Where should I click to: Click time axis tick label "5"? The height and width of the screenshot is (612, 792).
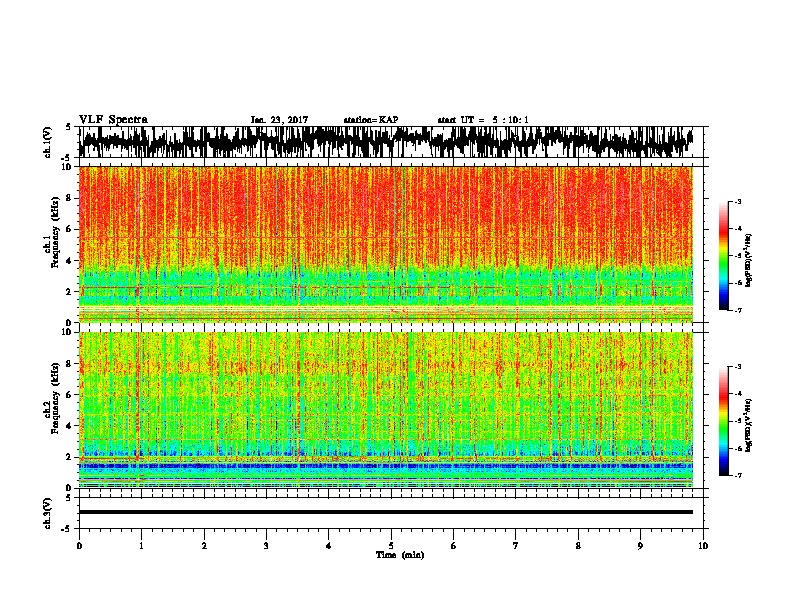pyautogui.click(x=391, y=545)
